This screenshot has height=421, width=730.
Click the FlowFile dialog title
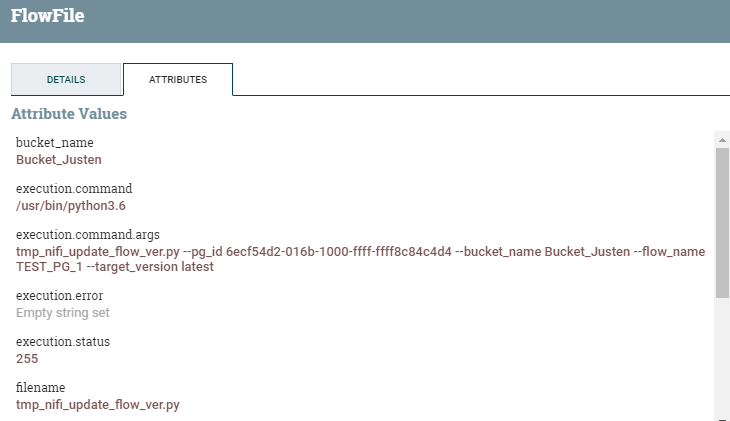pos(47,17)
